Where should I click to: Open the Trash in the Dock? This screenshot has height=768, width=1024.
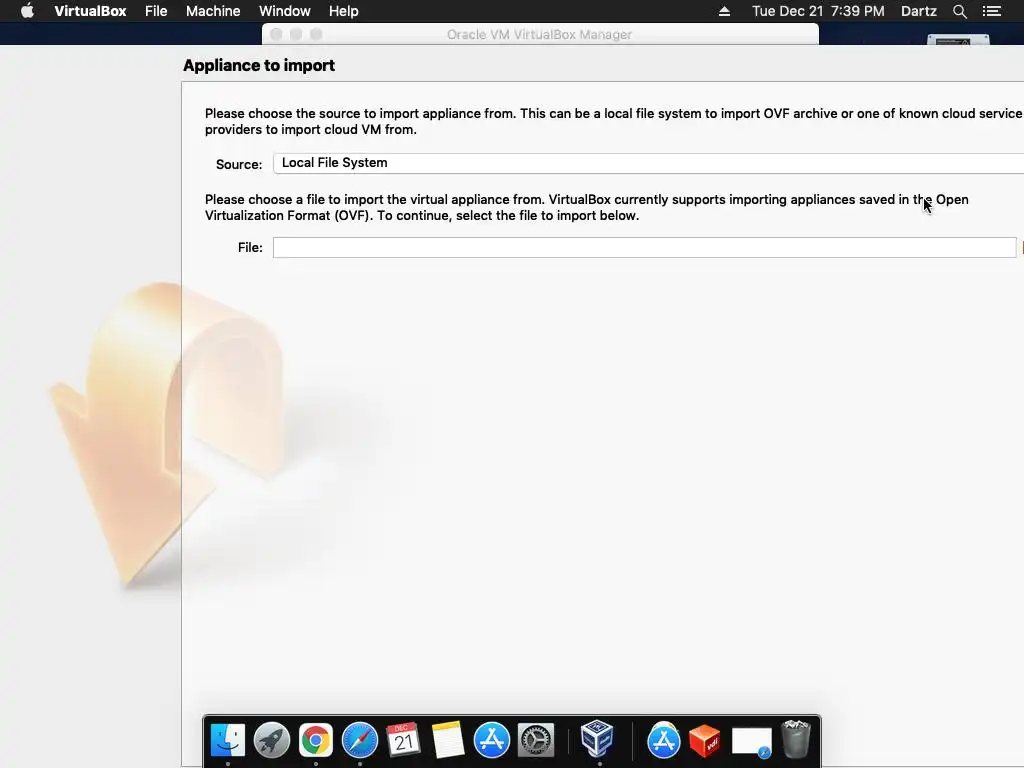[795, 740]
